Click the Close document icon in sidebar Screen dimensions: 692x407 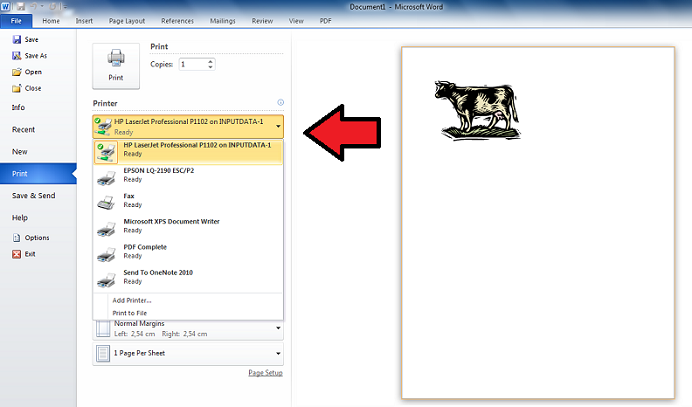pos(17,88)
